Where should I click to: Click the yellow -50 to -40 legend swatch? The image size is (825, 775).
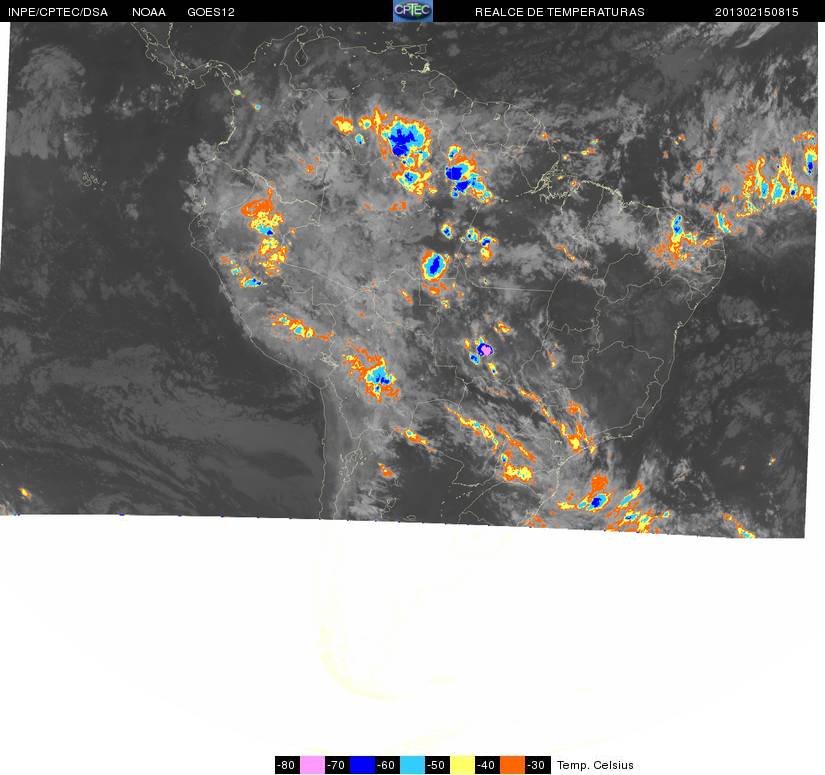click(x=462, y=765)
